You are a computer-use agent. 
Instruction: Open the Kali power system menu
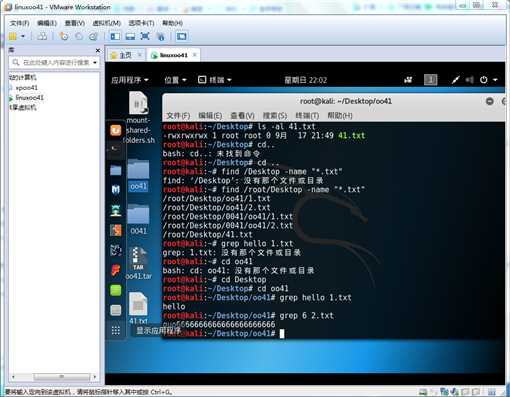(488, 80)
